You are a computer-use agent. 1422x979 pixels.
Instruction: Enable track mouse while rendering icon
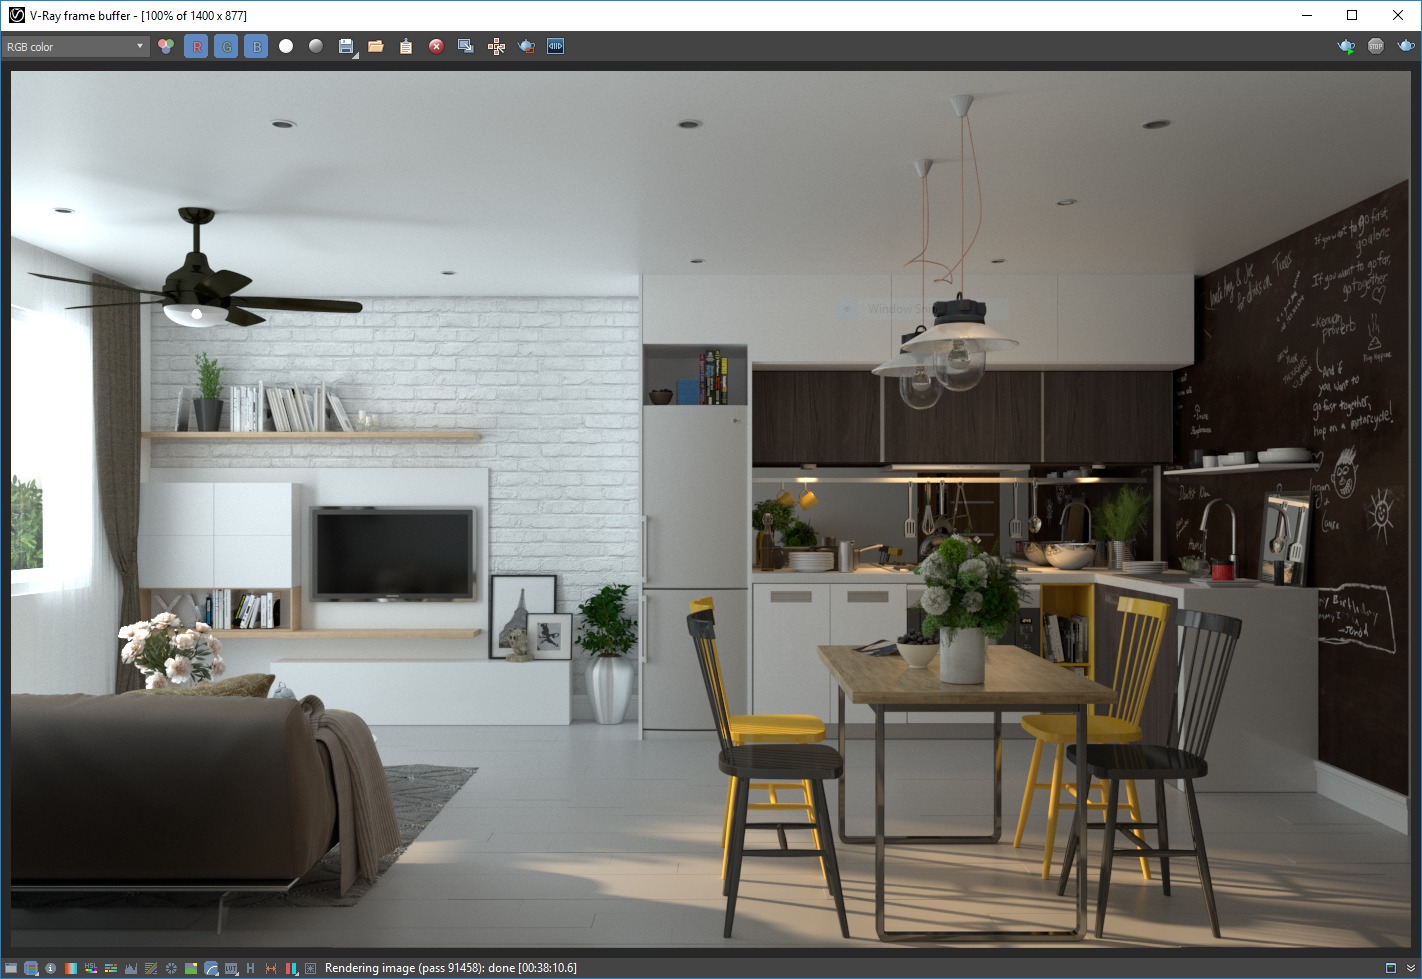coord(496,46)
